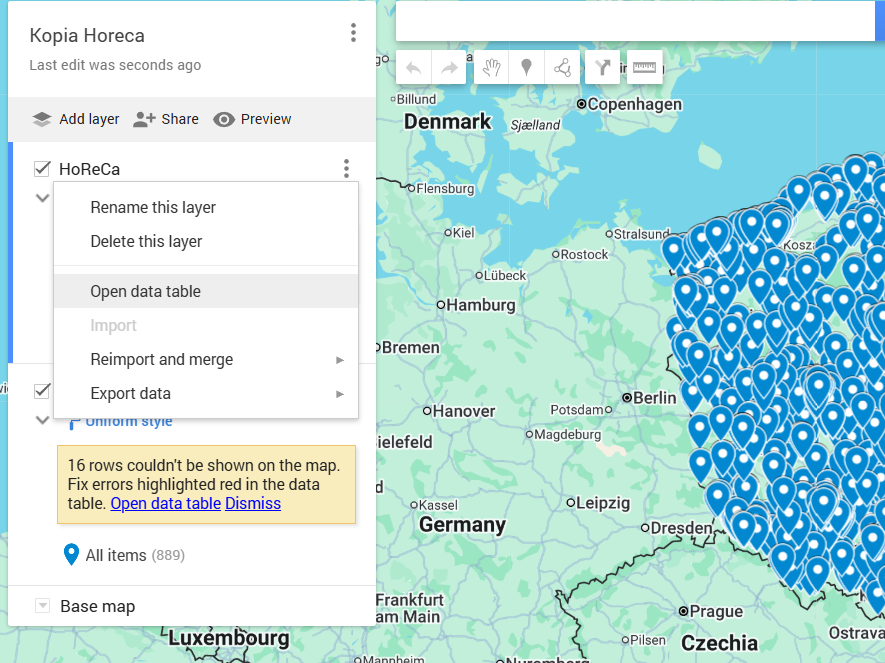Screen dimensions: 885x663
Task: Click the Share button
Action: click(166, 119)
